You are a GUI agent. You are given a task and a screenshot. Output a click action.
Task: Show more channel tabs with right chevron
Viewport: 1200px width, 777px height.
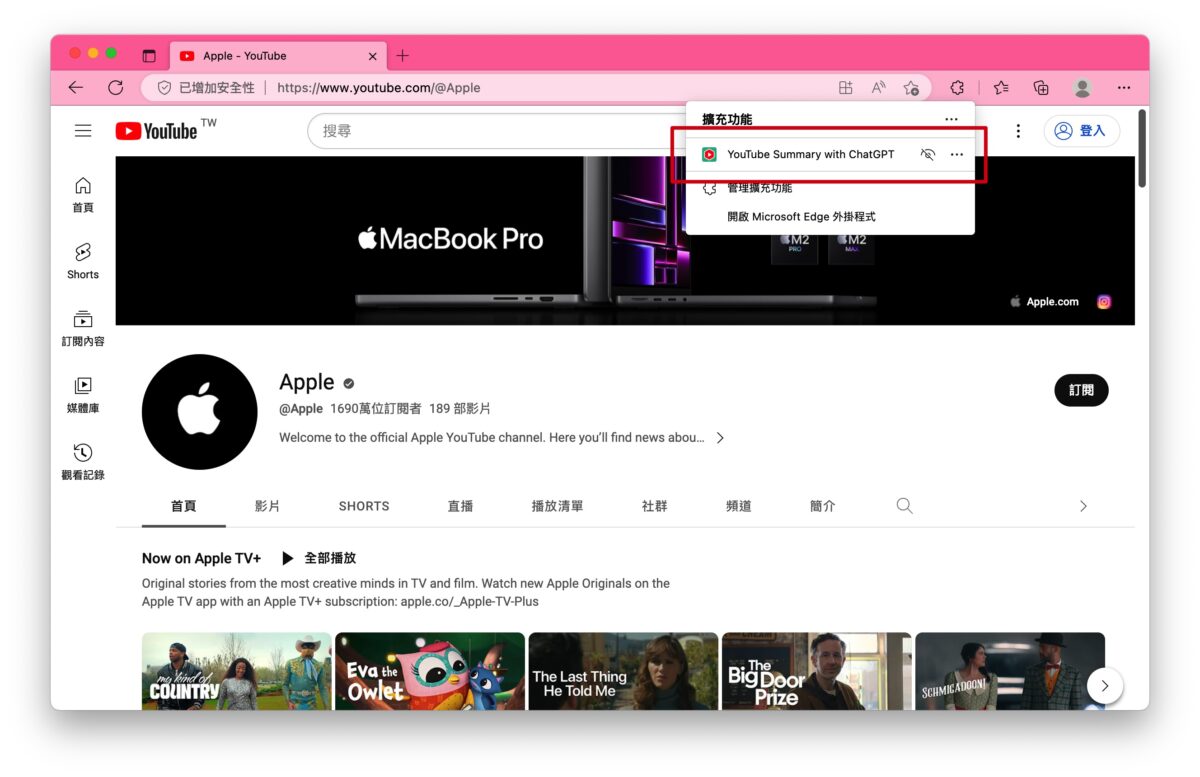click(x=1083, y=506)
